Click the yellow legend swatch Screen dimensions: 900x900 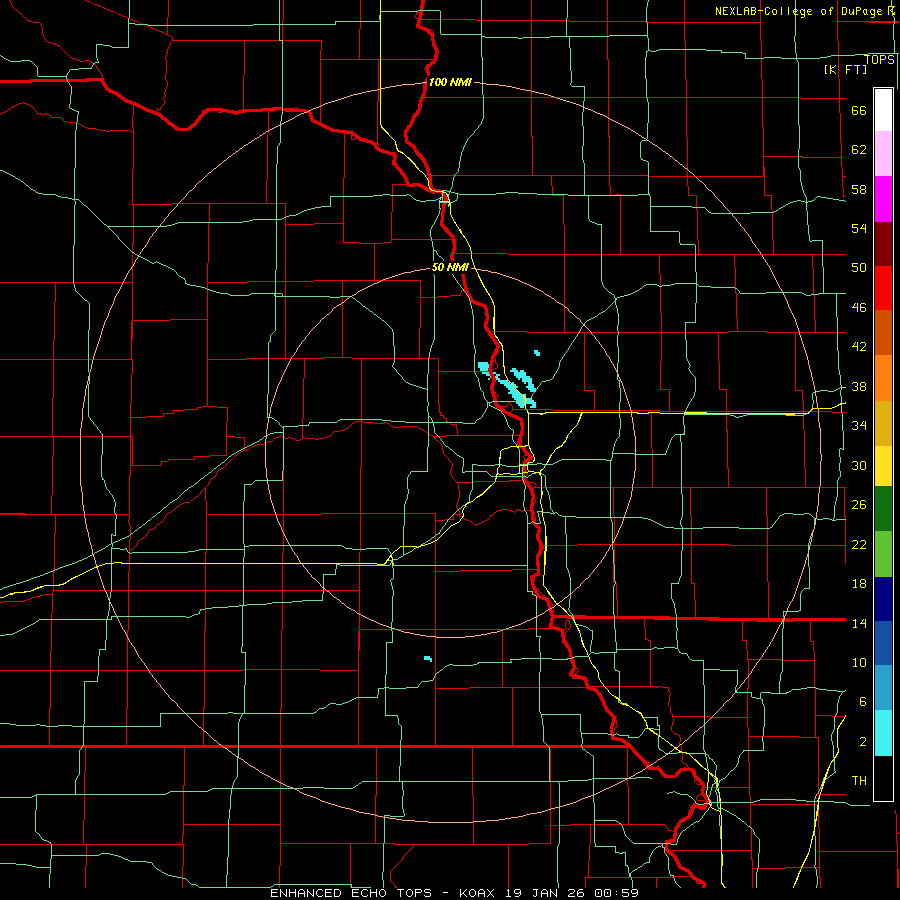[x=883, y=466]
